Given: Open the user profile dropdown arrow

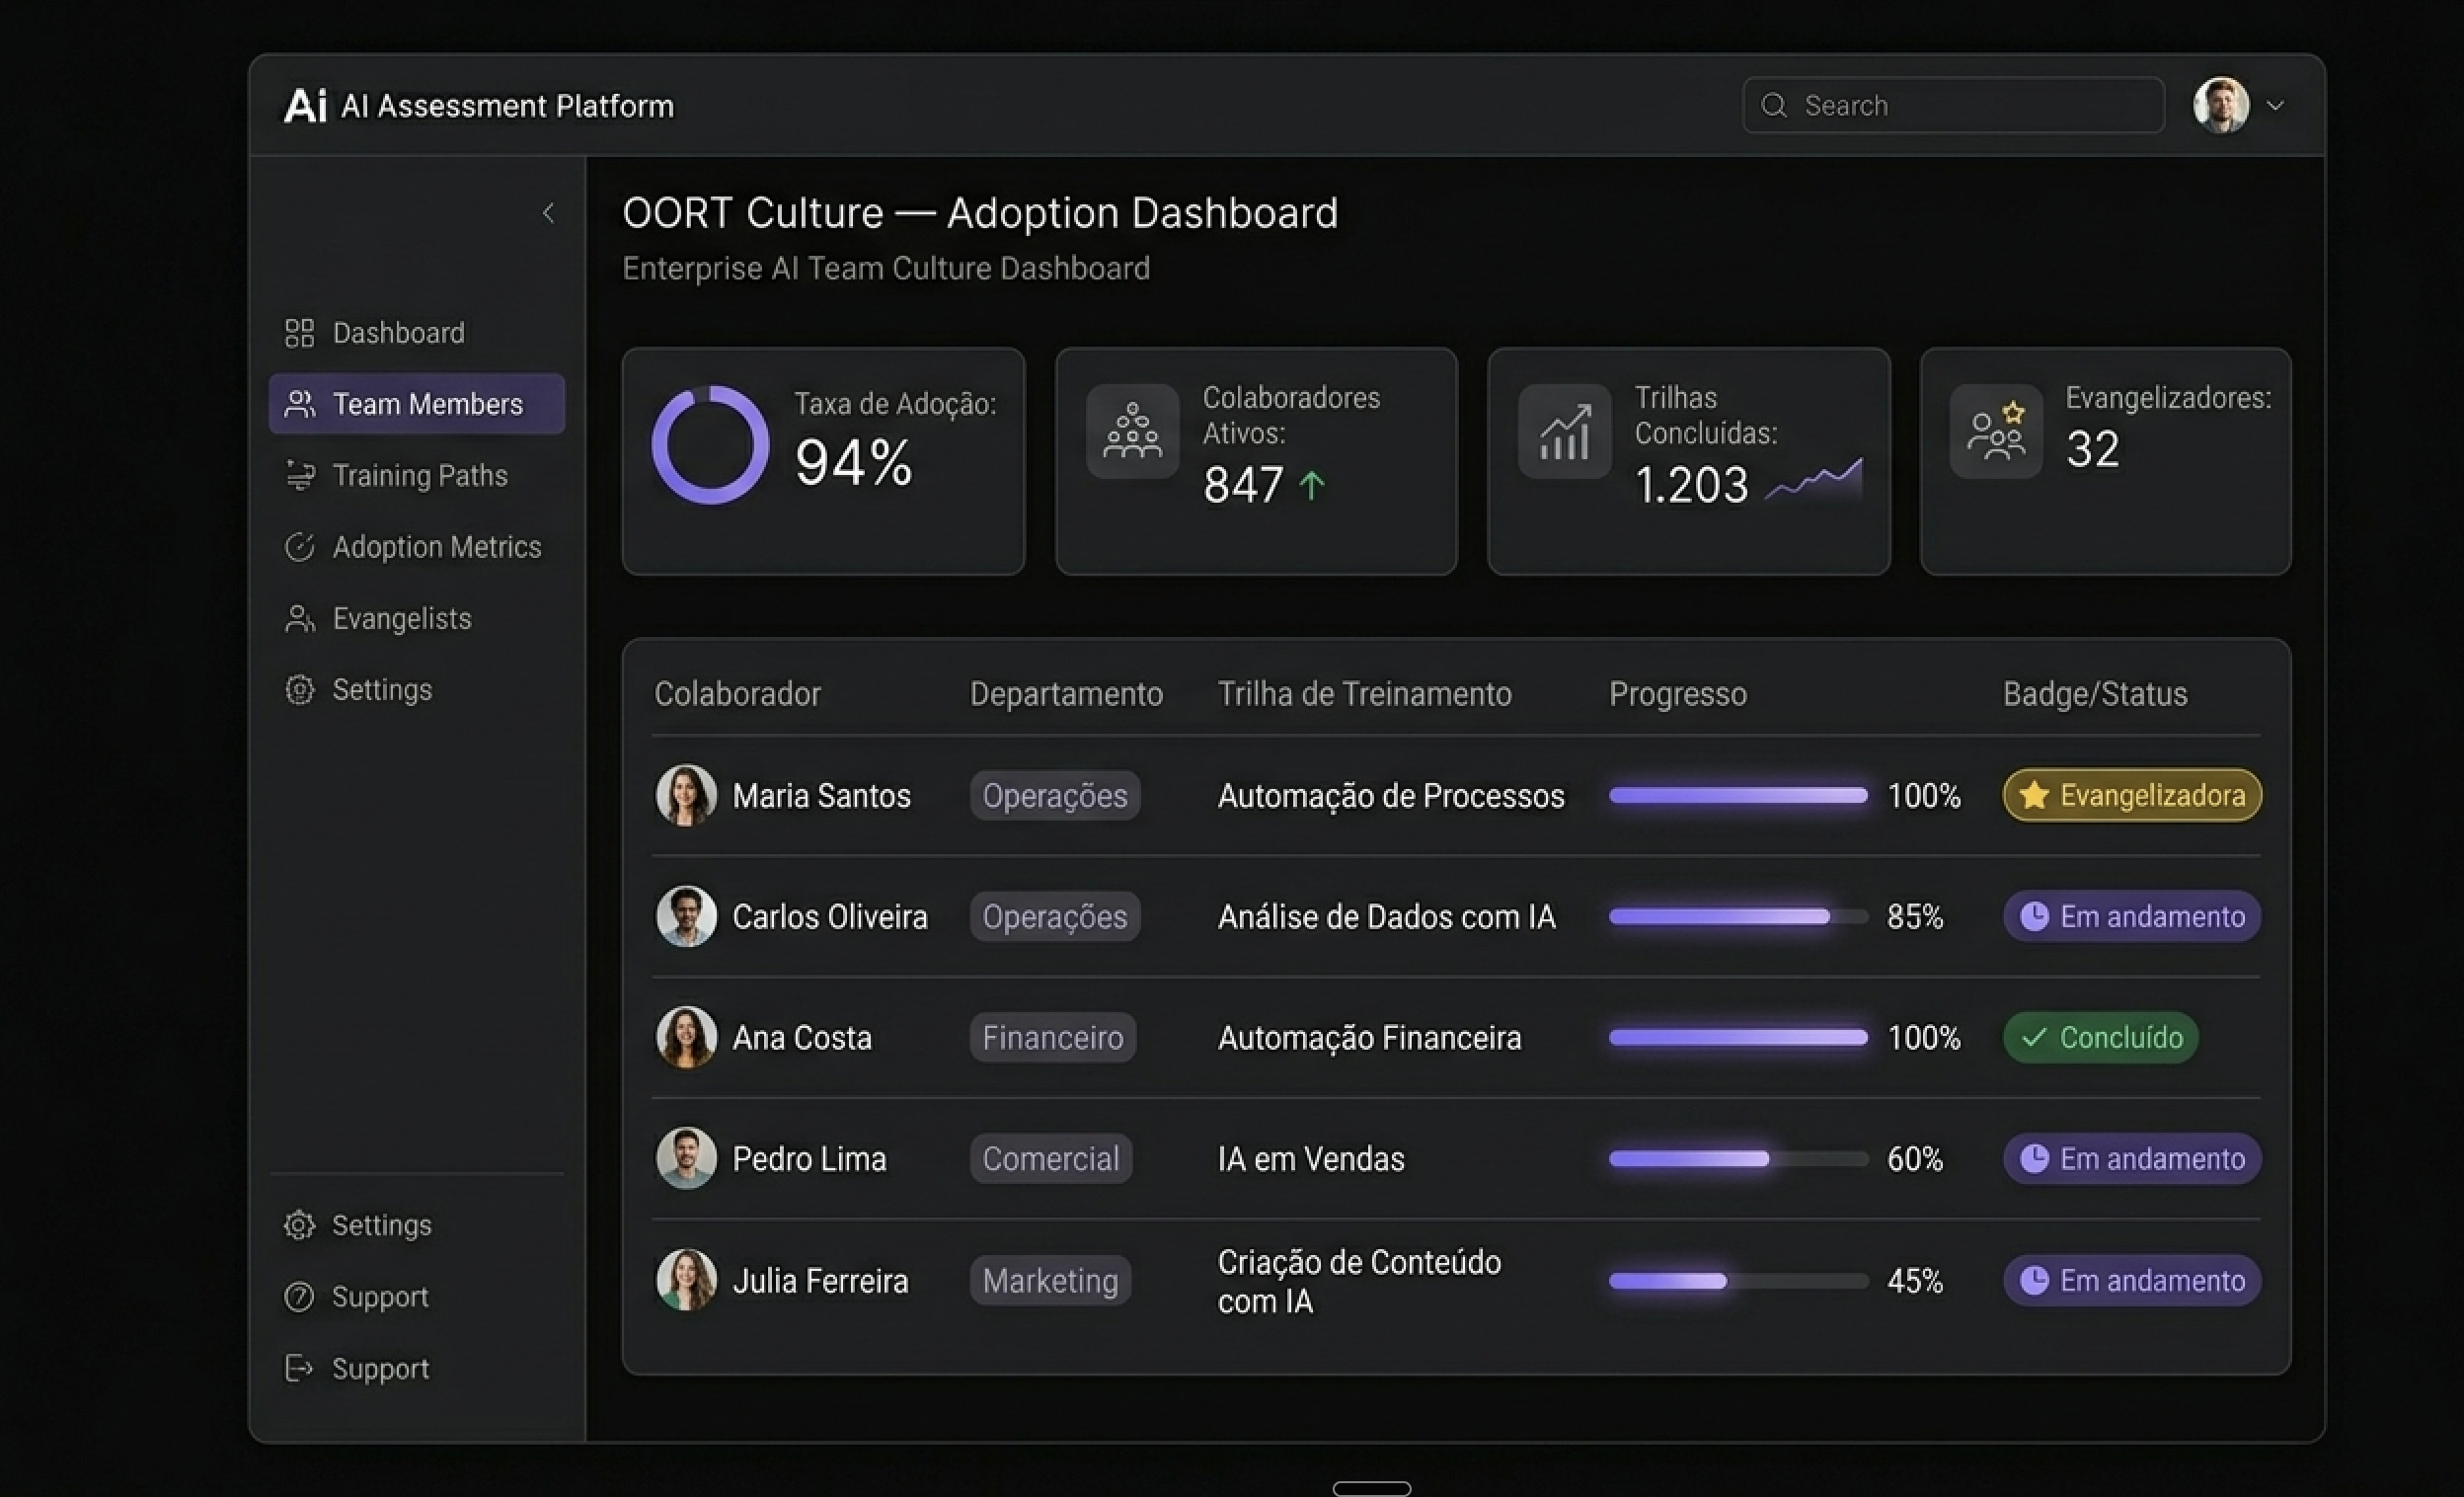Looking at the screenshot, I should (x=2274, y=106).
